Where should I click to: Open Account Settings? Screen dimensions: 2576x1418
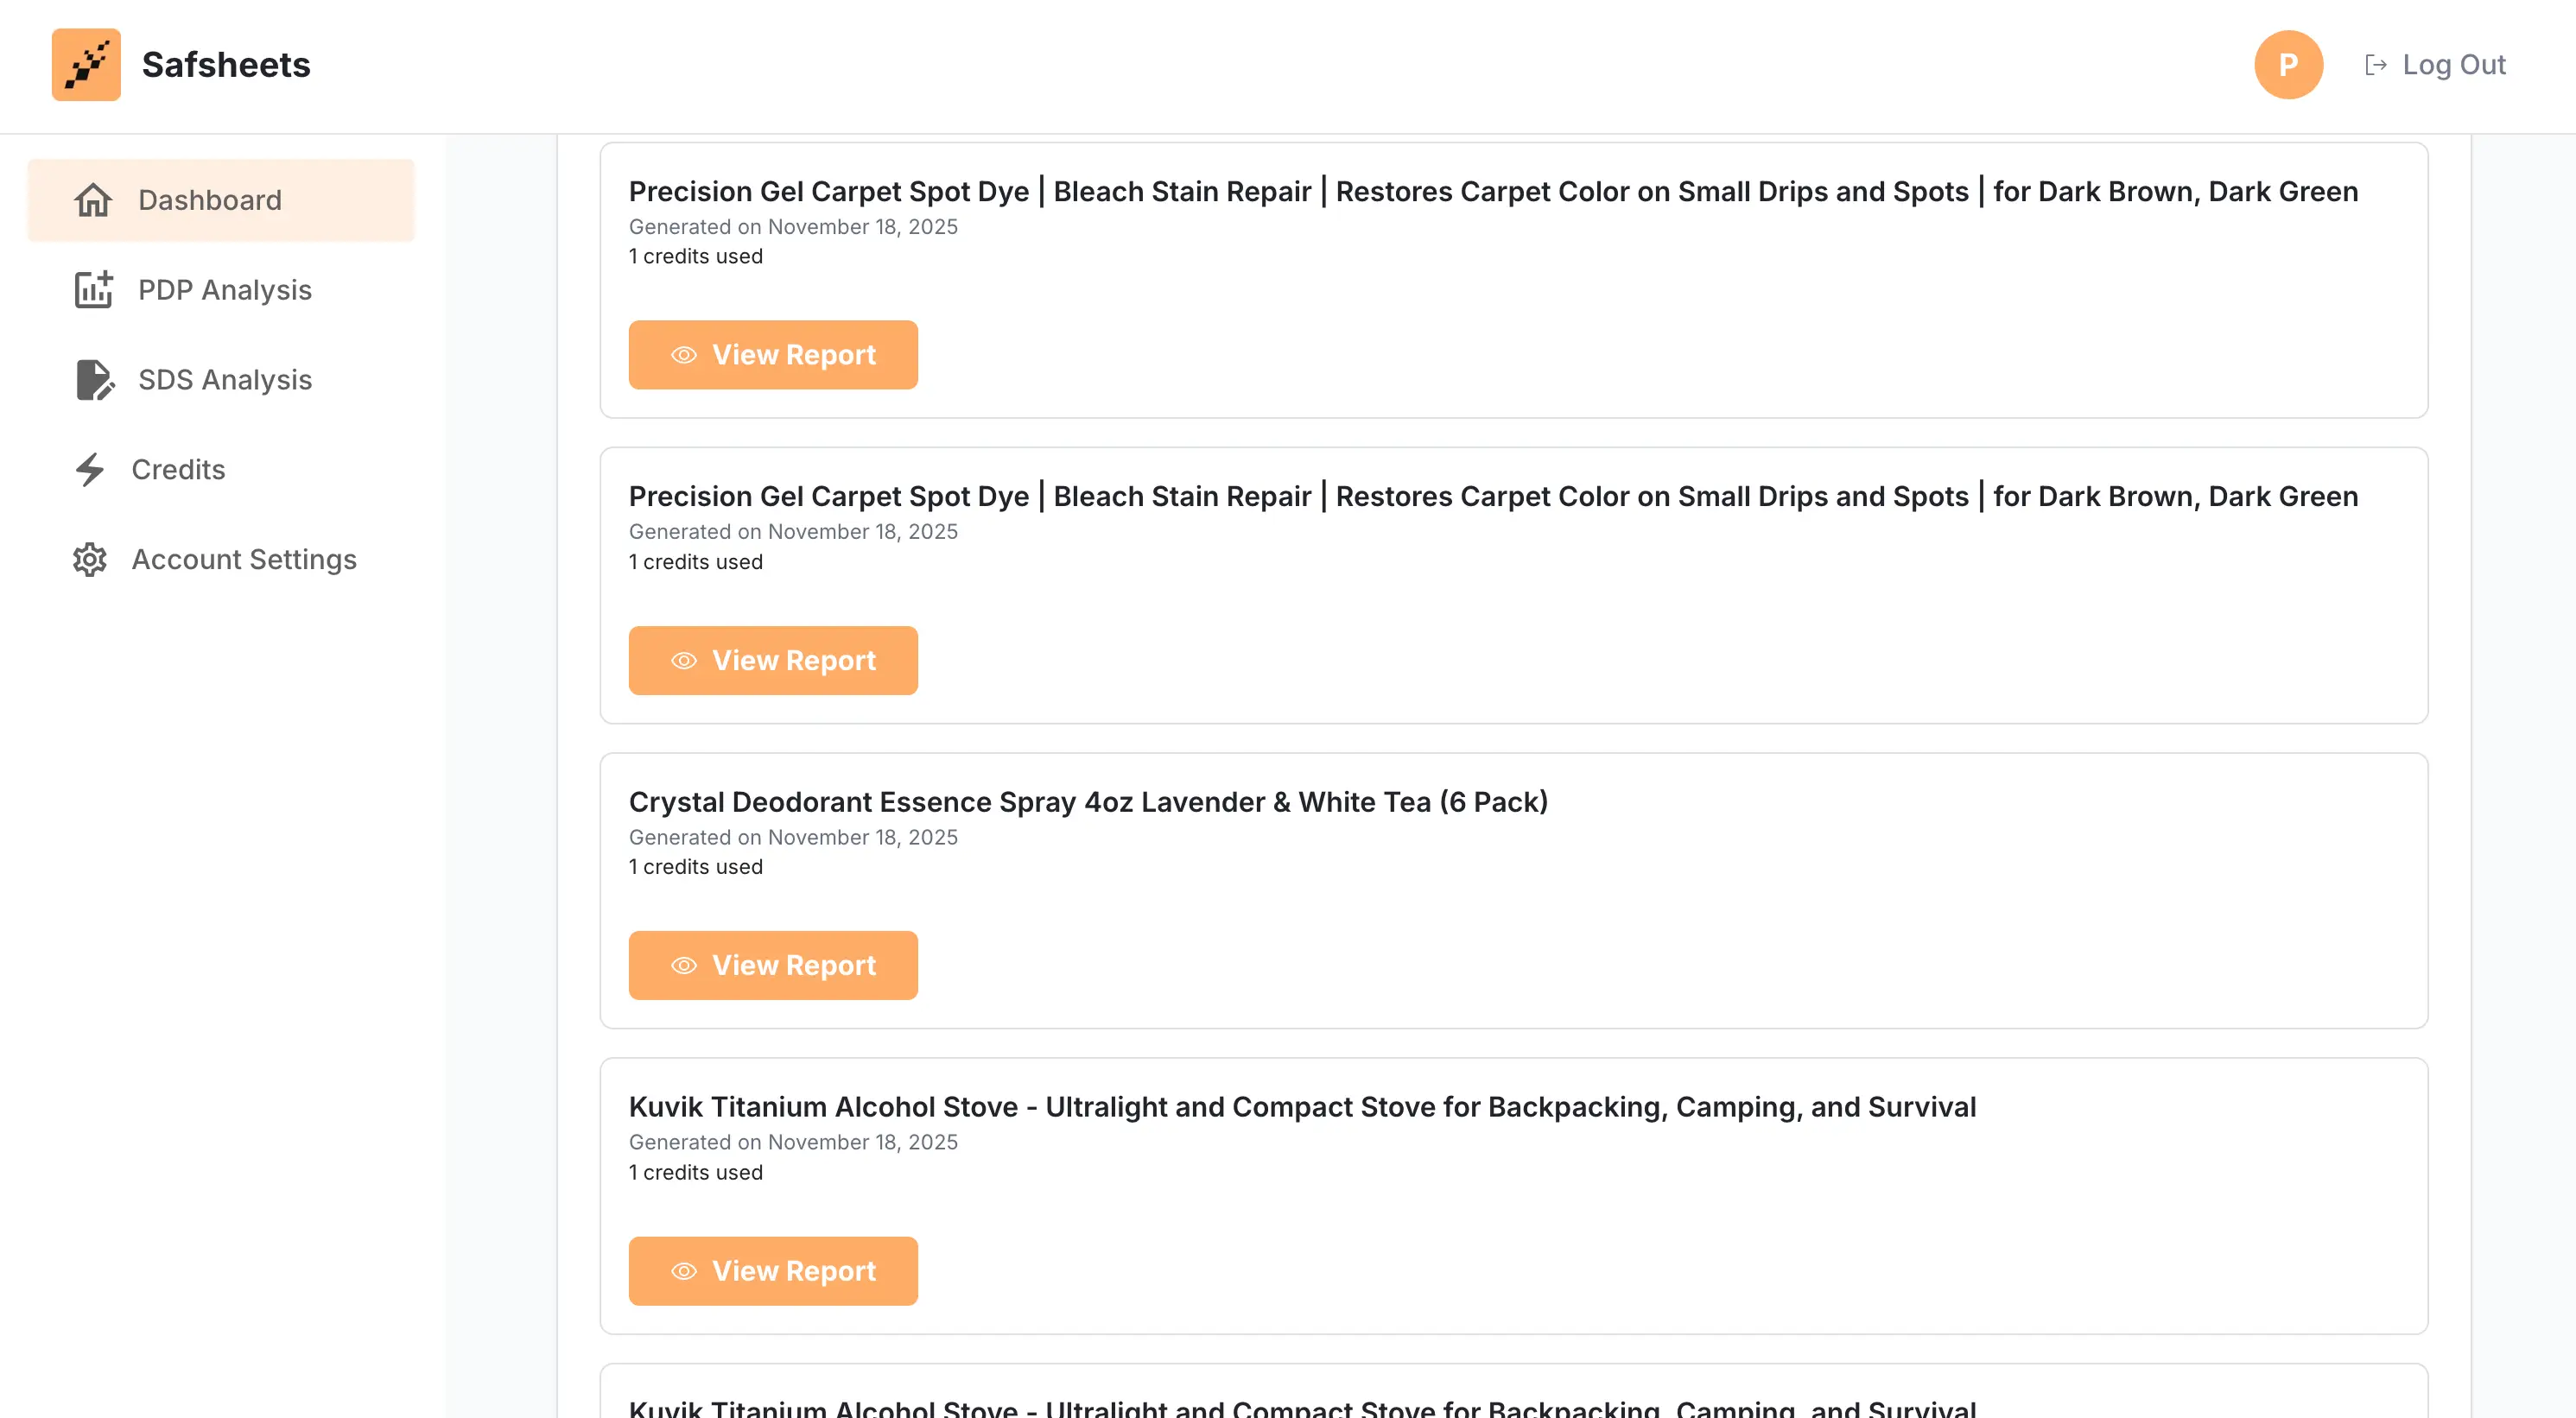click(x=245, y=559)
